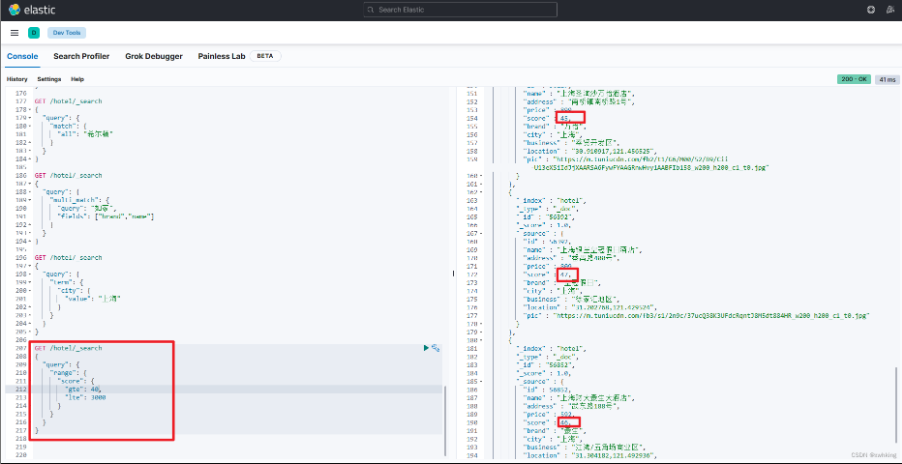
Task: Click the 200 - OK status badge
Action: pos(853,79)
